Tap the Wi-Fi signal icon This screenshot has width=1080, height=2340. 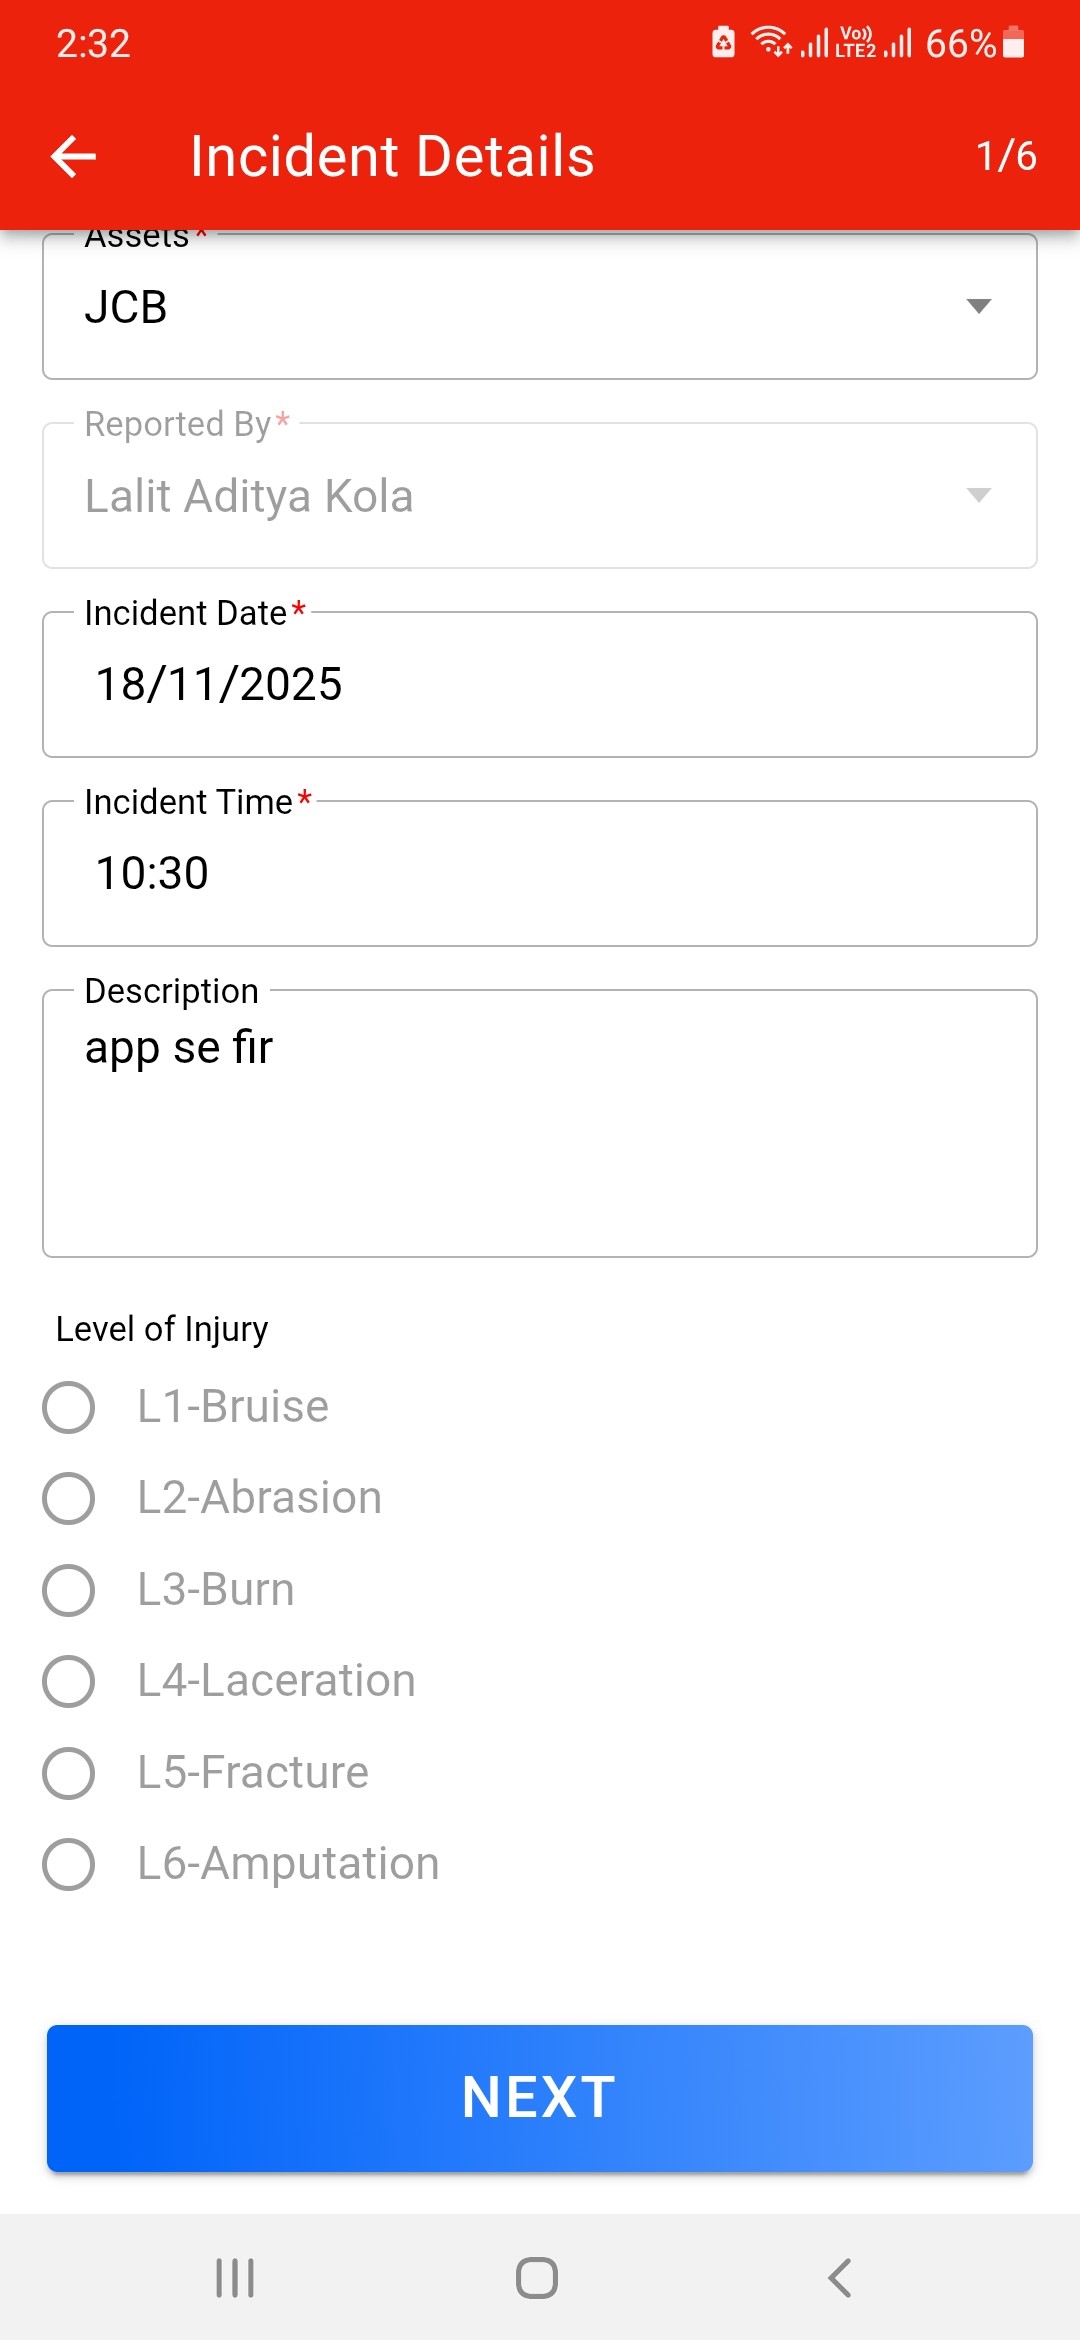[x=770, y=42]
